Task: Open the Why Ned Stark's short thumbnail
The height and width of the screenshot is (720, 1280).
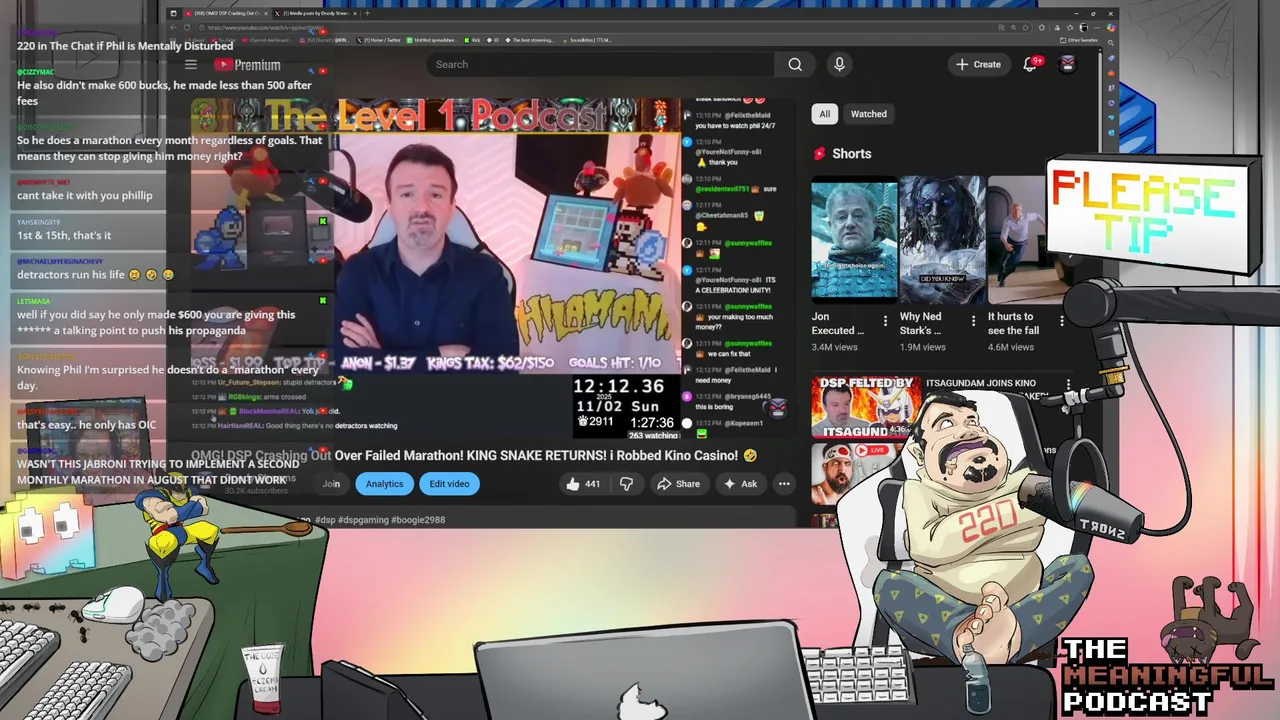Action: tap(942, 239)
